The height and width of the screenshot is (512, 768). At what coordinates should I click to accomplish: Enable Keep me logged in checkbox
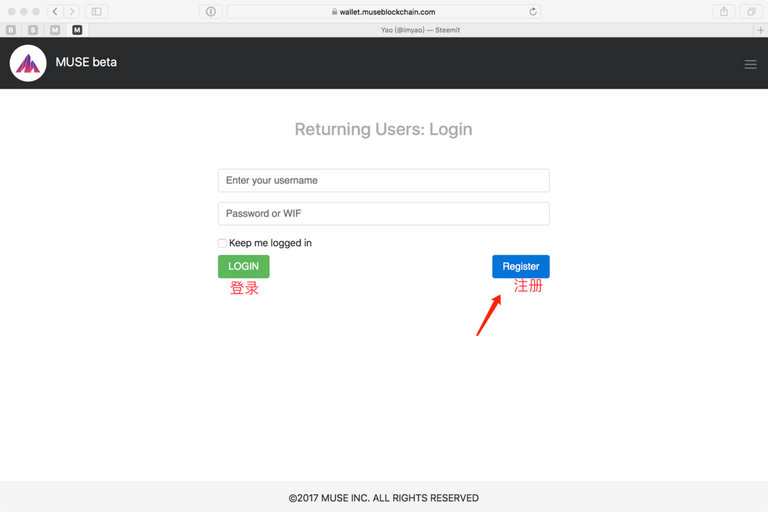222,243
